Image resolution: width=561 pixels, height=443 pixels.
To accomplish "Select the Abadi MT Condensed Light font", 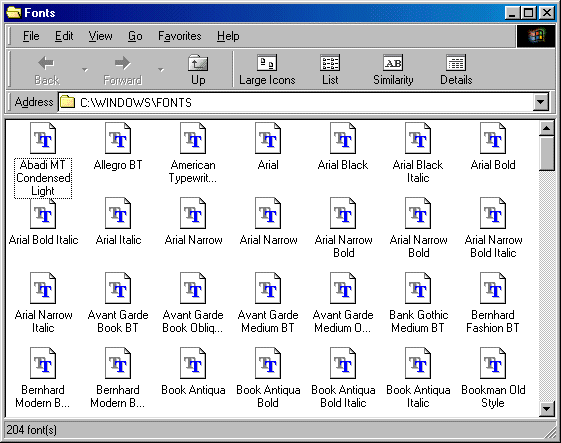I will tap(43, 160).
